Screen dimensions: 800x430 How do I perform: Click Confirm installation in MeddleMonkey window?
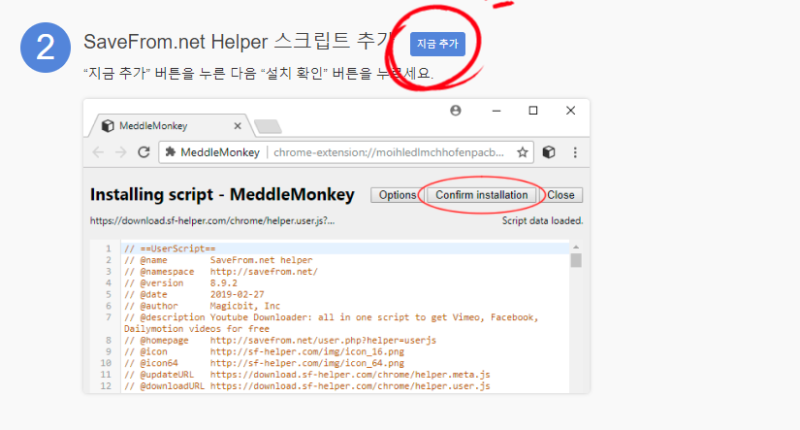481,195
